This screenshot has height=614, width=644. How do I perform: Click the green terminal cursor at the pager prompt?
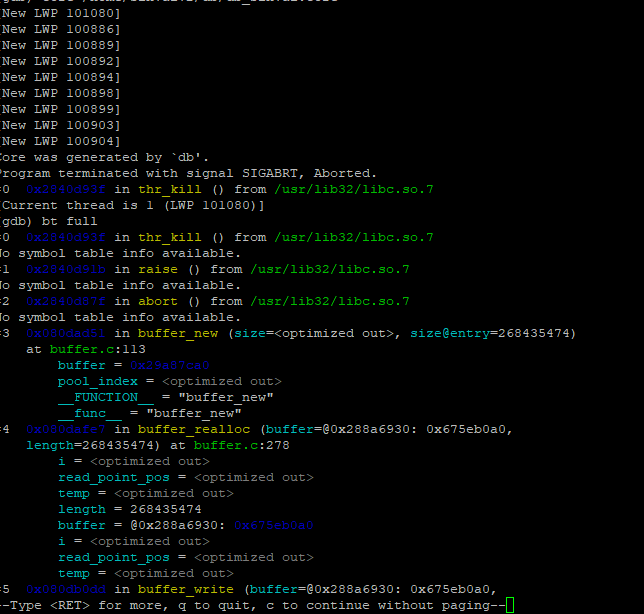pyautogui.click(x=510, y=605)
